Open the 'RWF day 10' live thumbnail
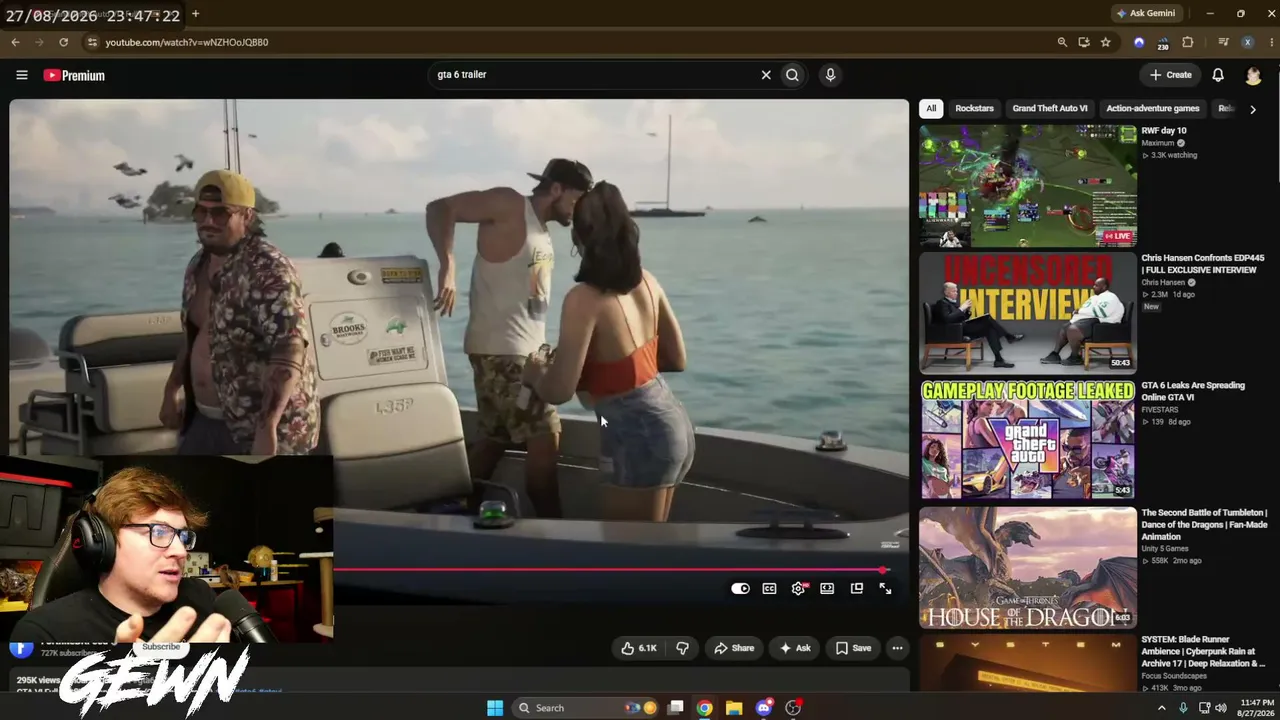The width and height of the screenshot is (1280, 720). point(1028,186)
